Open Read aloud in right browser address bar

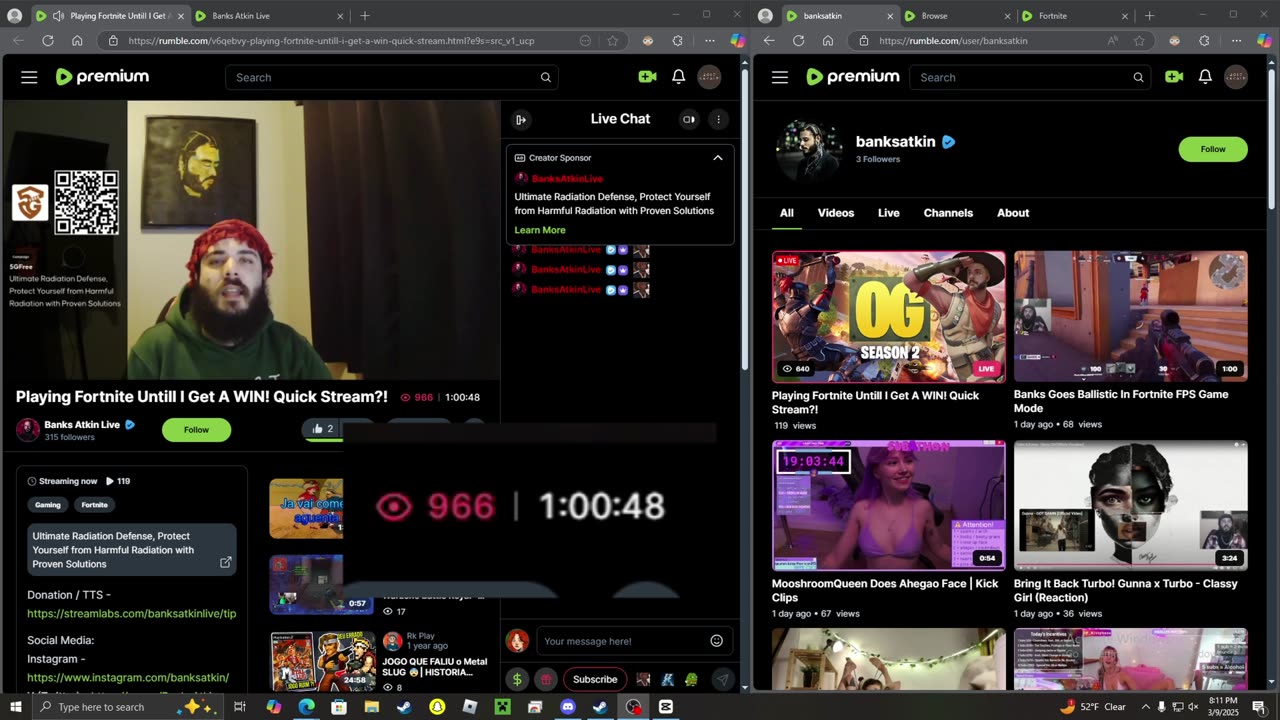[1112, 41]
